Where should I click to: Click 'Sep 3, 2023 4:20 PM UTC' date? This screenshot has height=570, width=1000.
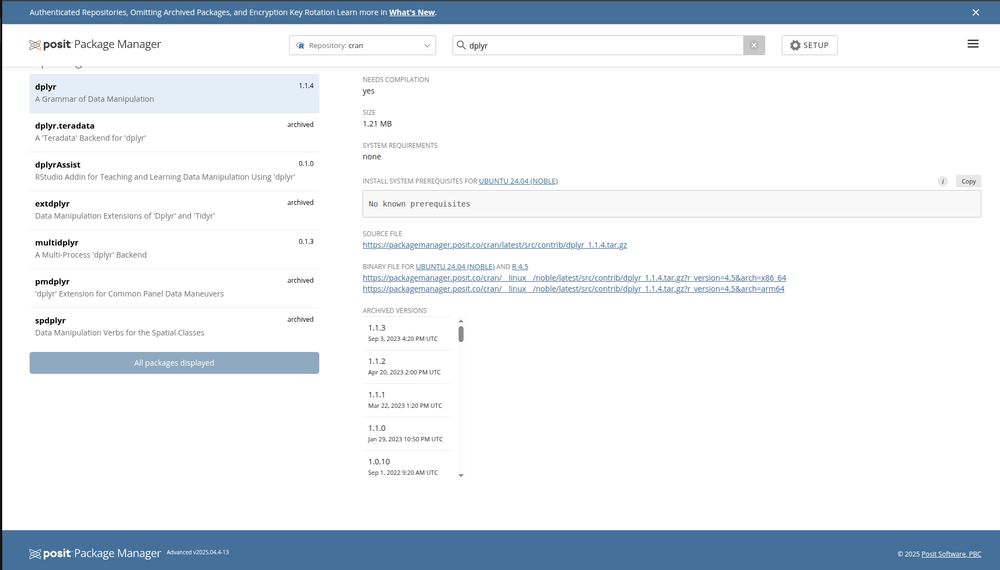402,339
